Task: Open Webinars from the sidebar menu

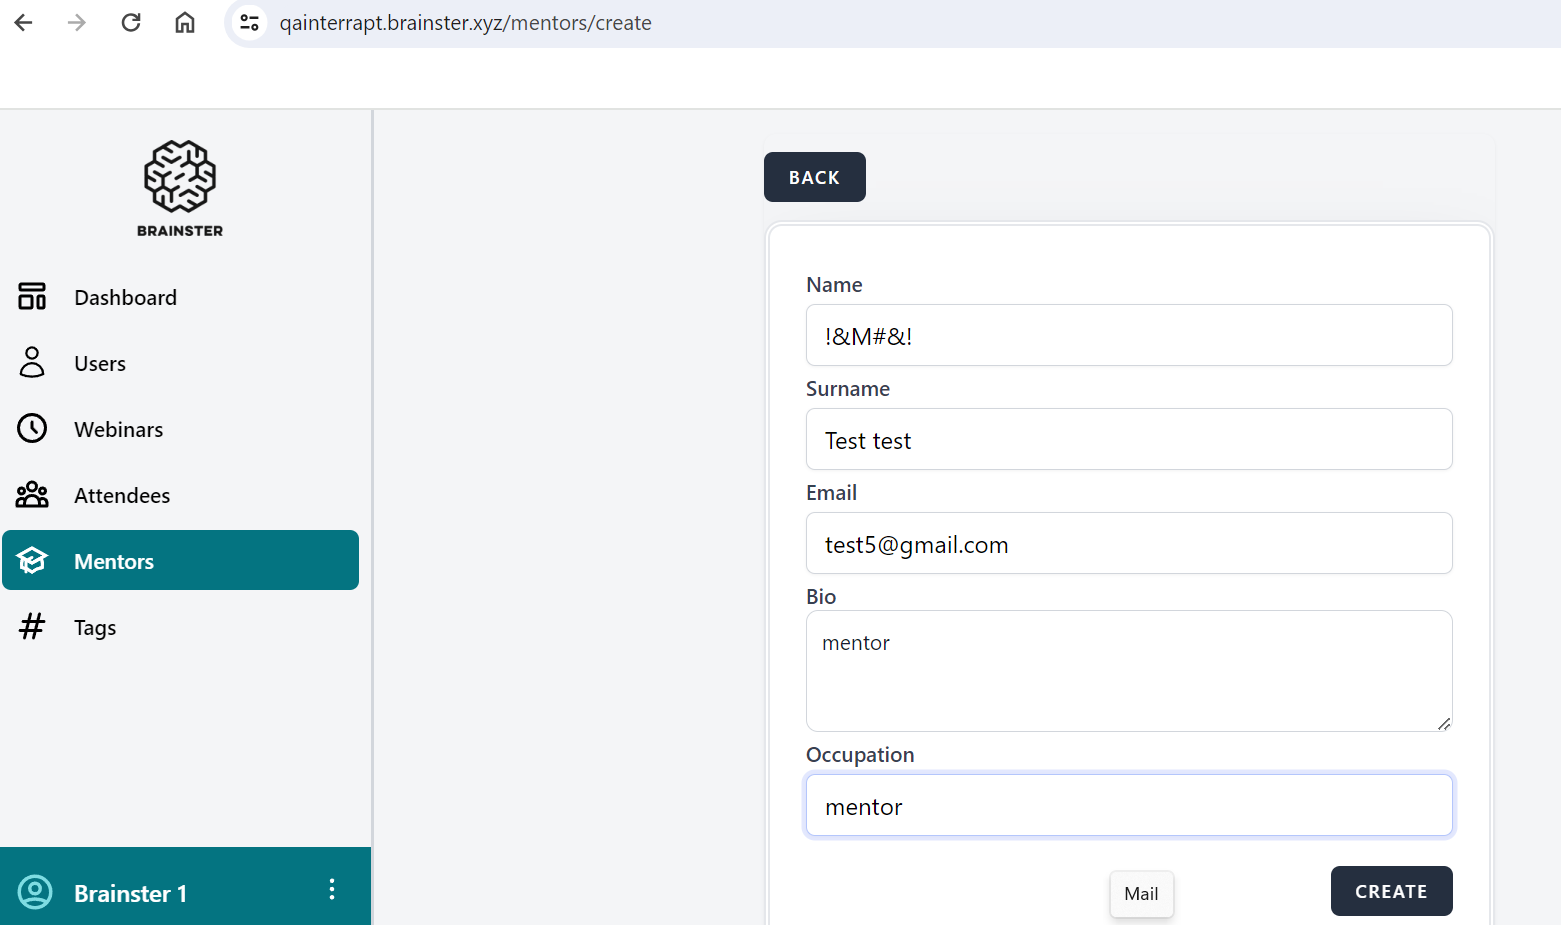Action: [x=118, y=430]
